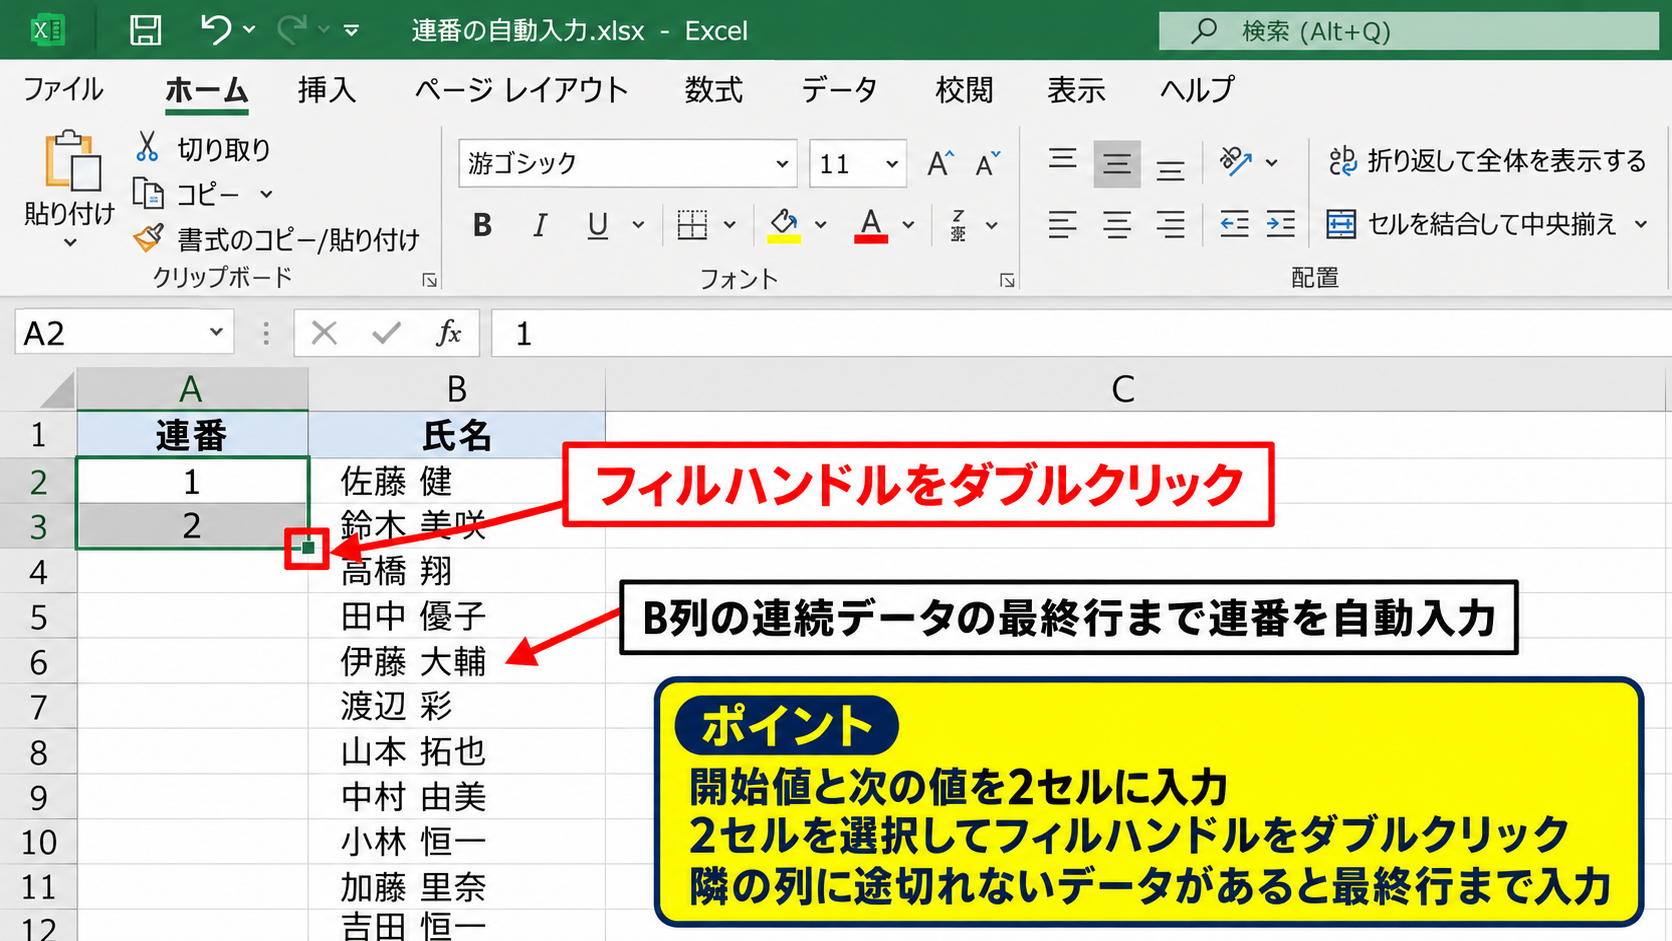Open the ファイル menu tab
This screenshot has width=1672, height=941.
click(x=63, y=89)
